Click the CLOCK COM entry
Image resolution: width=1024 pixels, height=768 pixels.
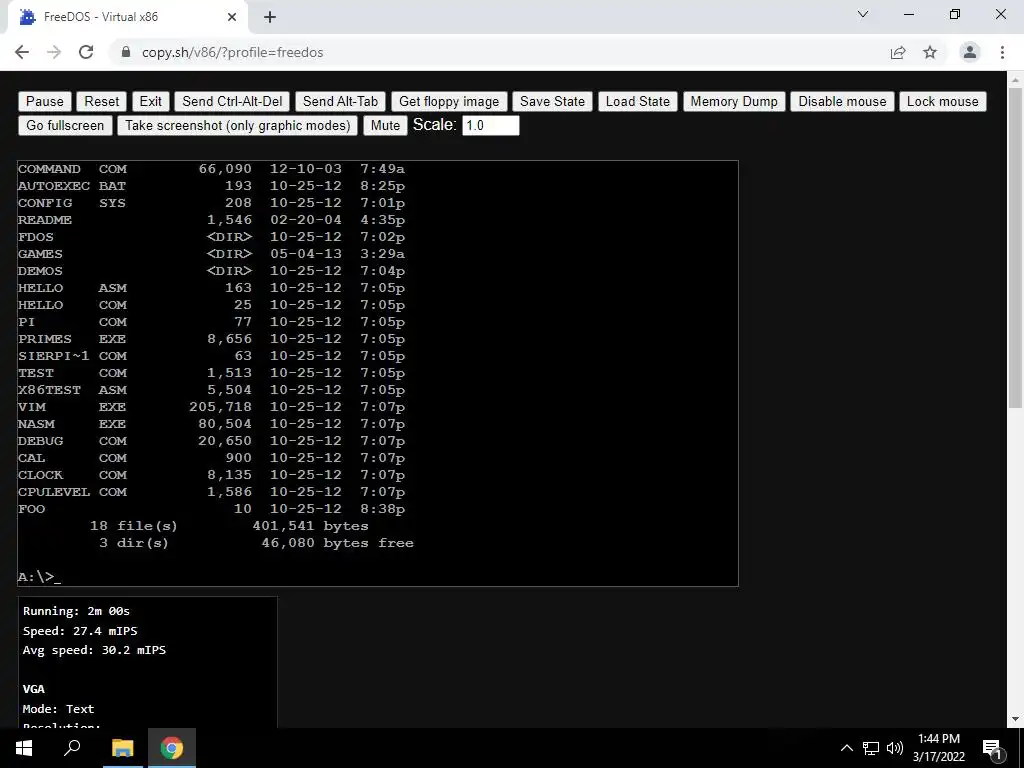pos(211,475)
